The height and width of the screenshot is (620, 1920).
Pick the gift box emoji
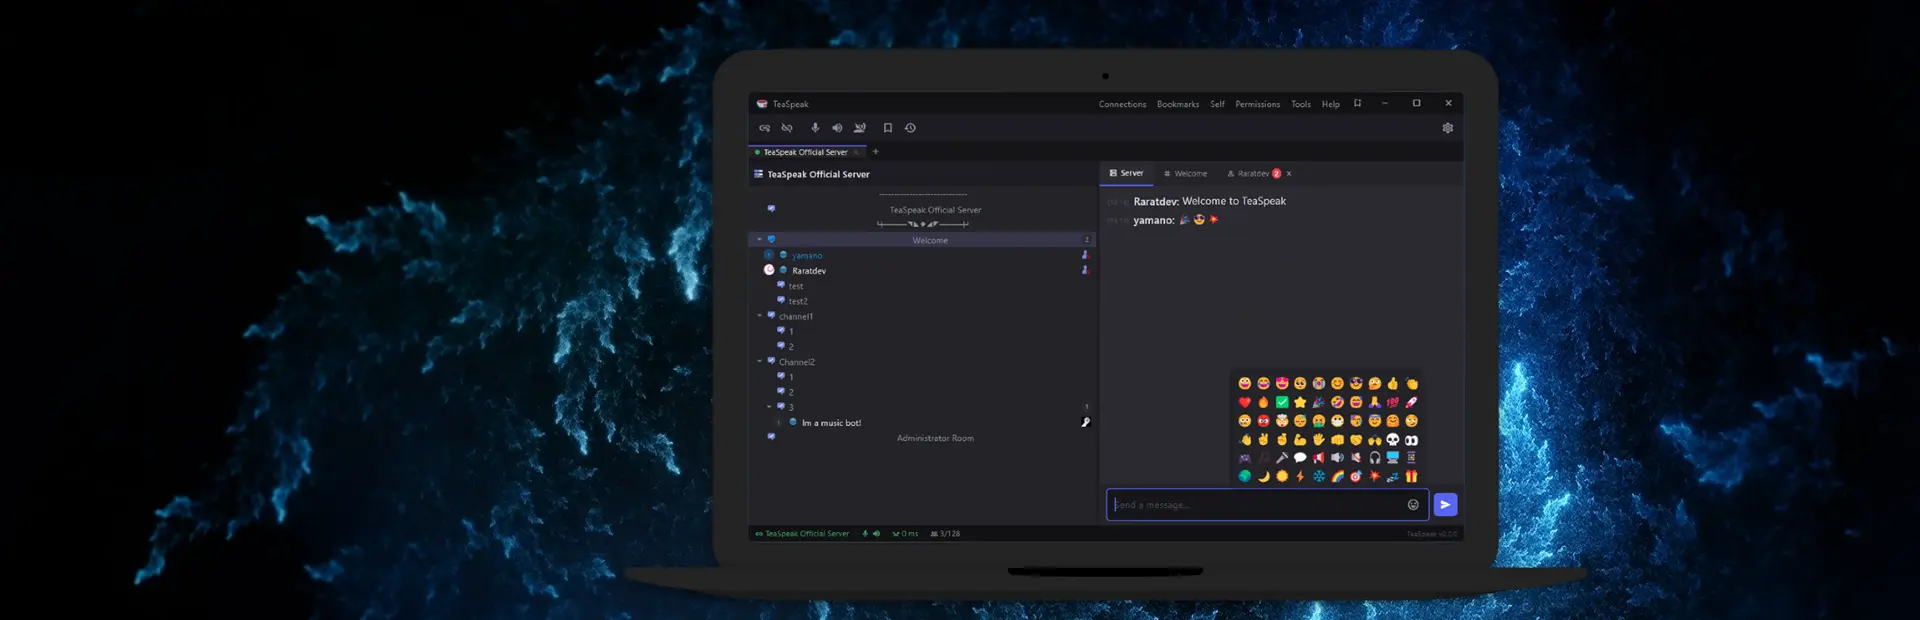pyautogui.click(x=1411, y=476)
